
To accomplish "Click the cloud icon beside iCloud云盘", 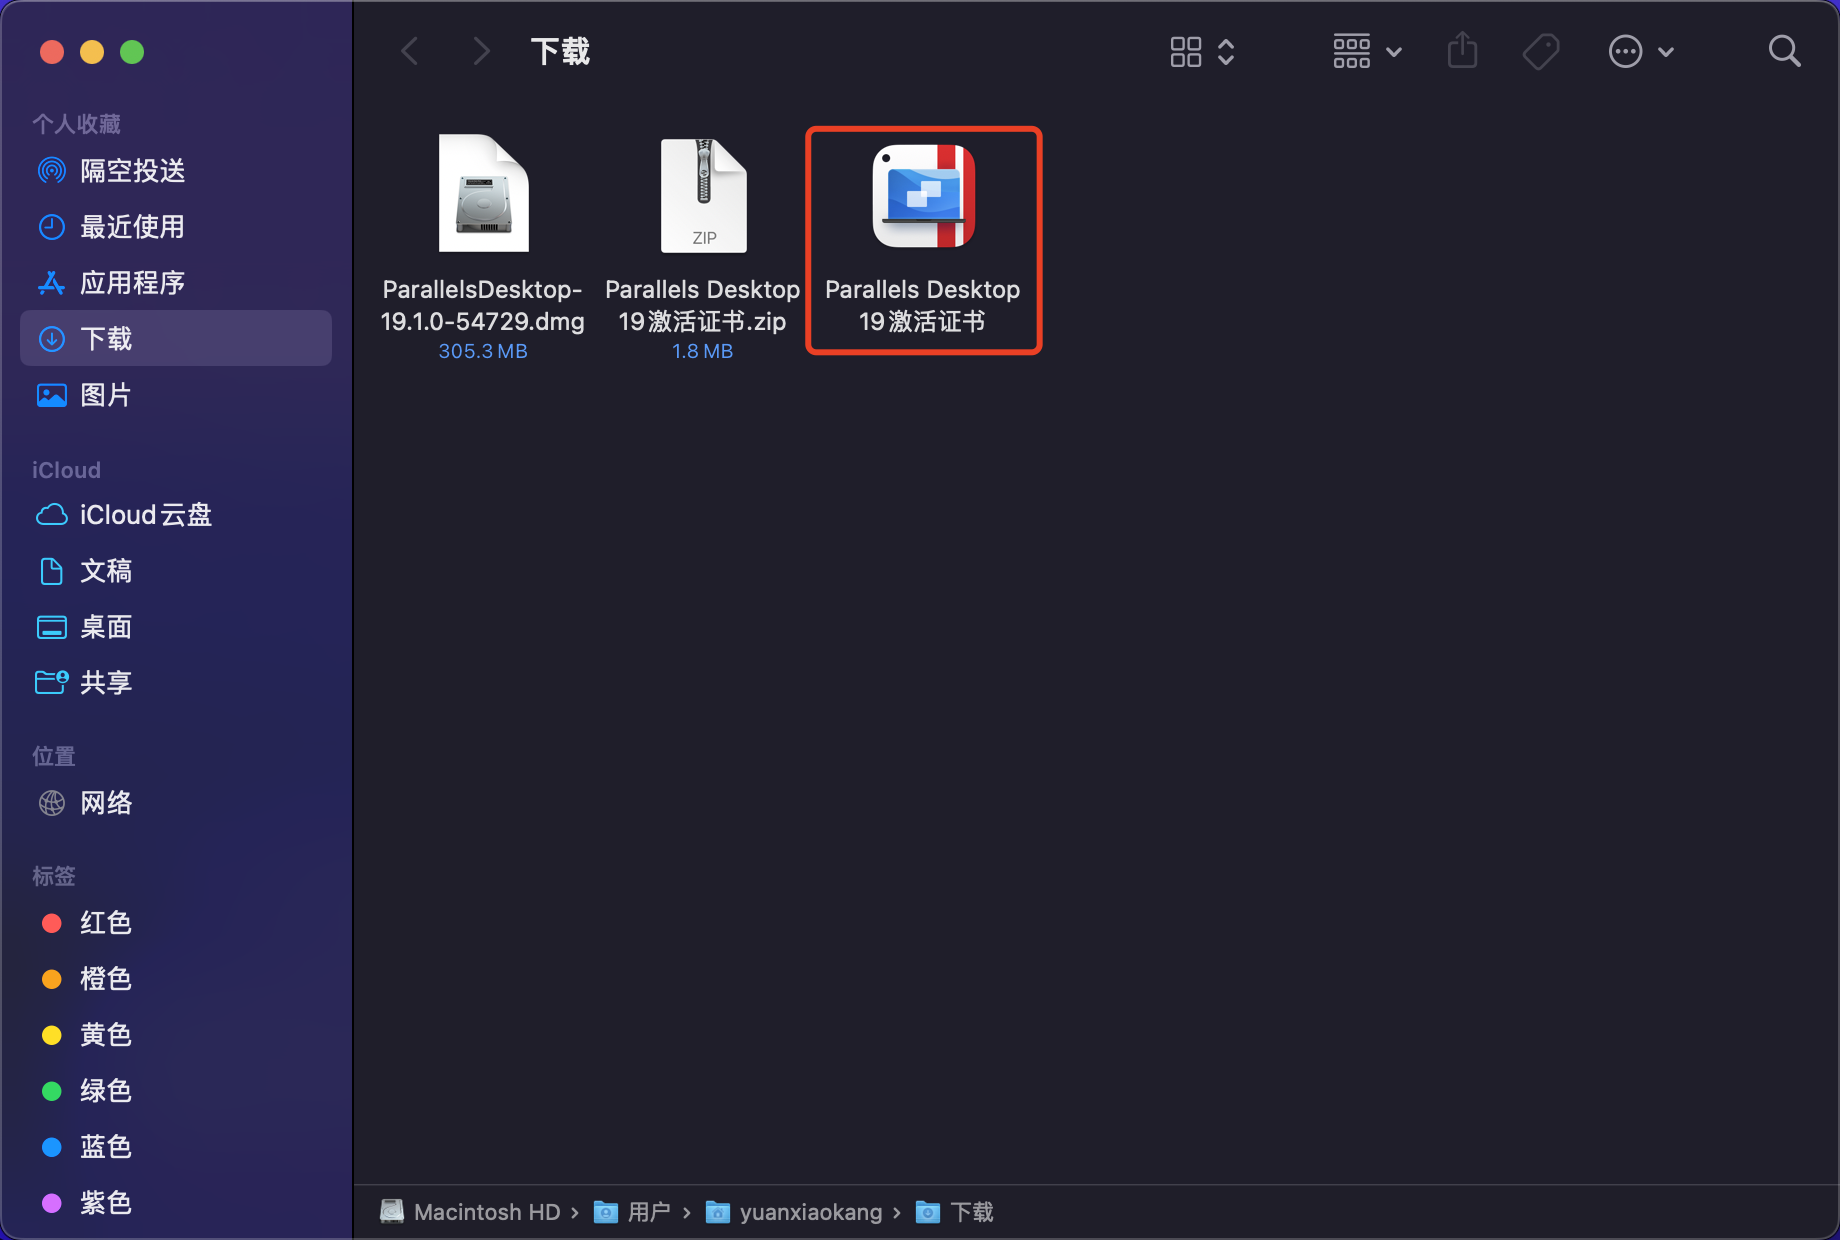I will click(51, 515).
